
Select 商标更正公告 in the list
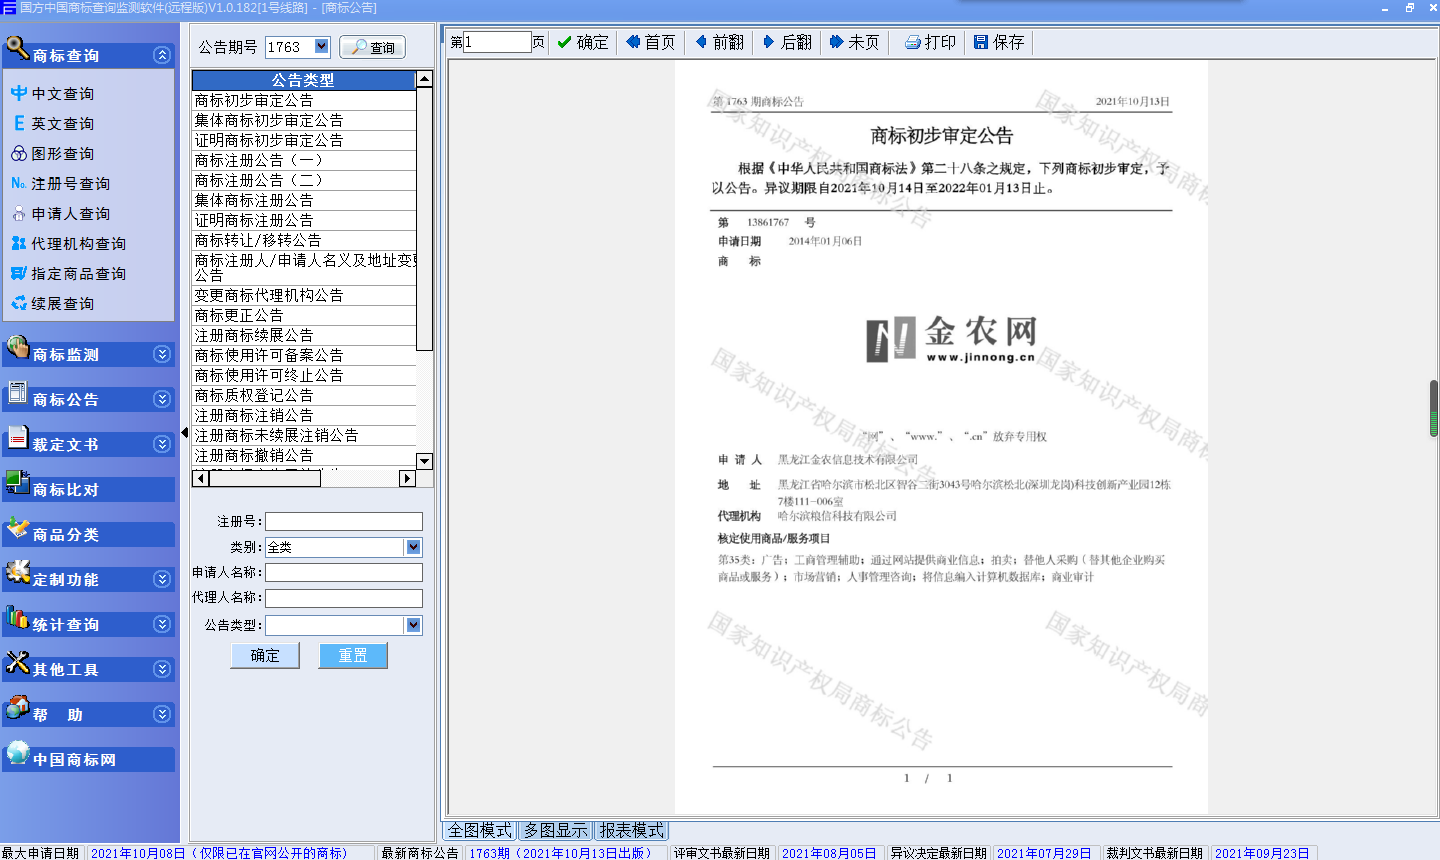(304, 315)
